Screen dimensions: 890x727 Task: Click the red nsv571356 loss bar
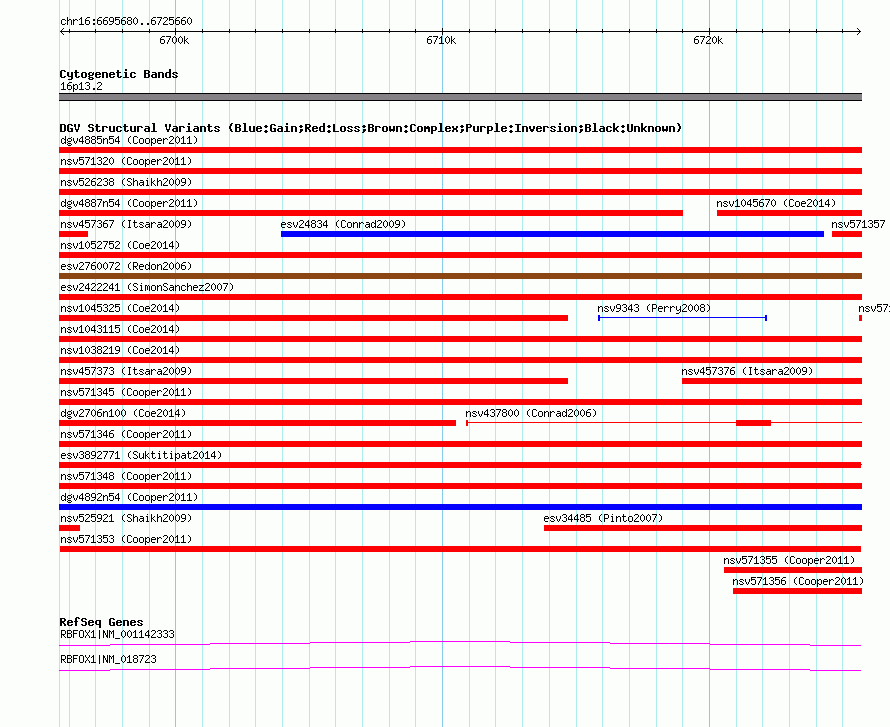797,591
